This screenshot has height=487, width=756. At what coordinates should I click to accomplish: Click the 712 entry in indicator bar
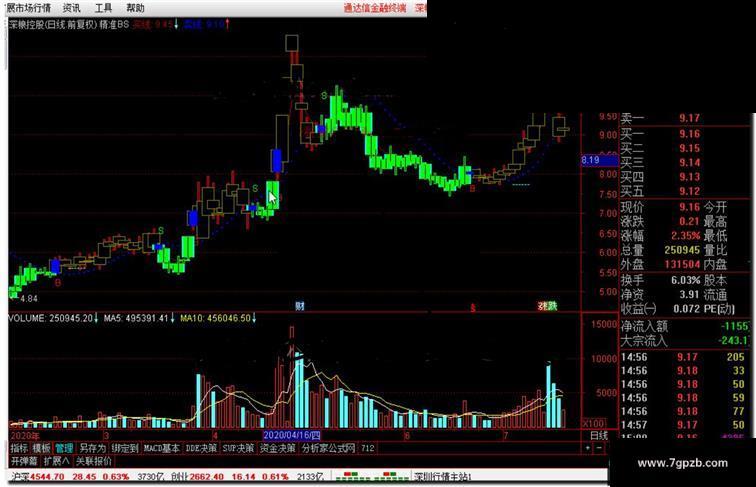click(367, 448)
